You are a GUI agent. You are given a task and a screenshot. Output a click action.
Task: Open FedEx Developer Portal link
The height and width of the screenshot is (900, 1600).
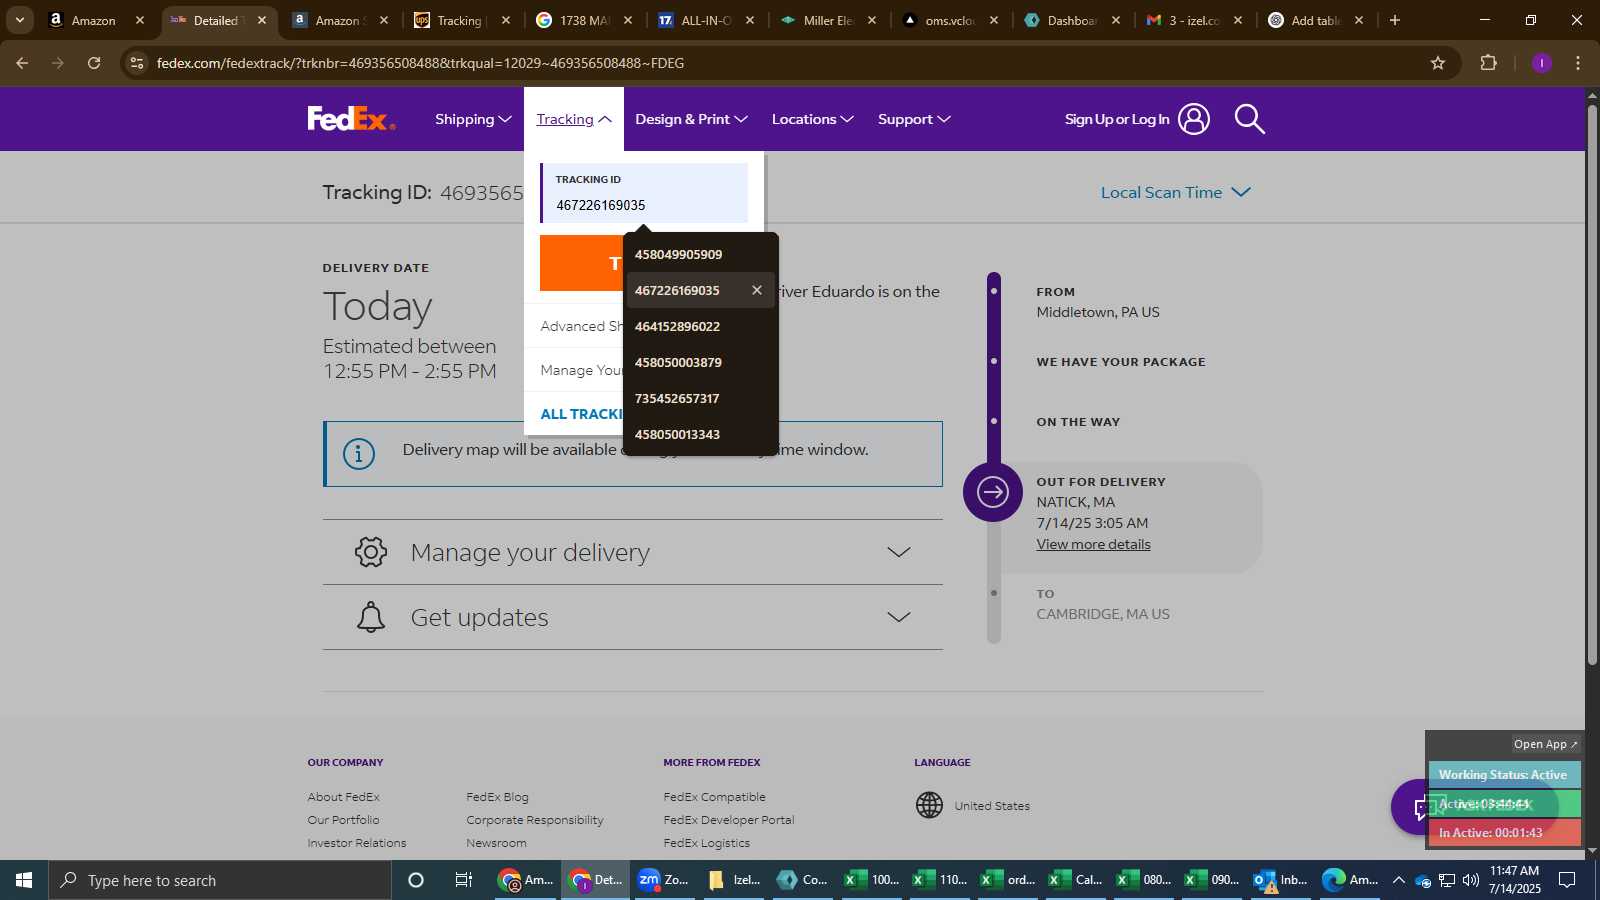coord(728,820)
